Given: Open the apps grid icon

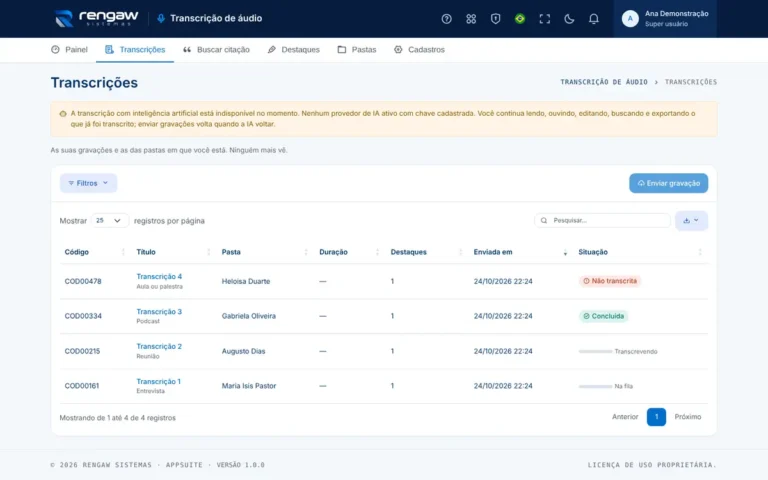Looking at the screenshot, I should click(x=471, y=19).
